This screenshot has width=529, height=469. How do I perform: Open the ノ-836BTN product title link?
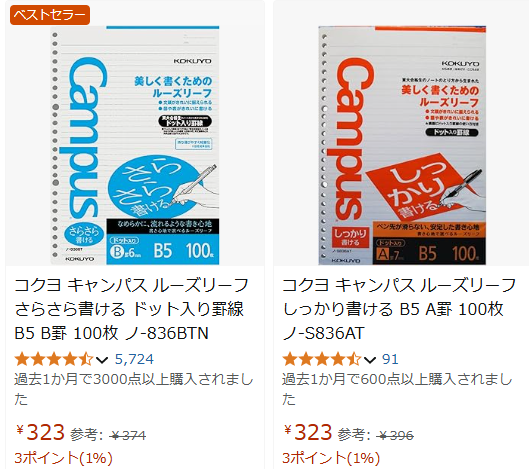pyautogui.click(x=132, y=309)
